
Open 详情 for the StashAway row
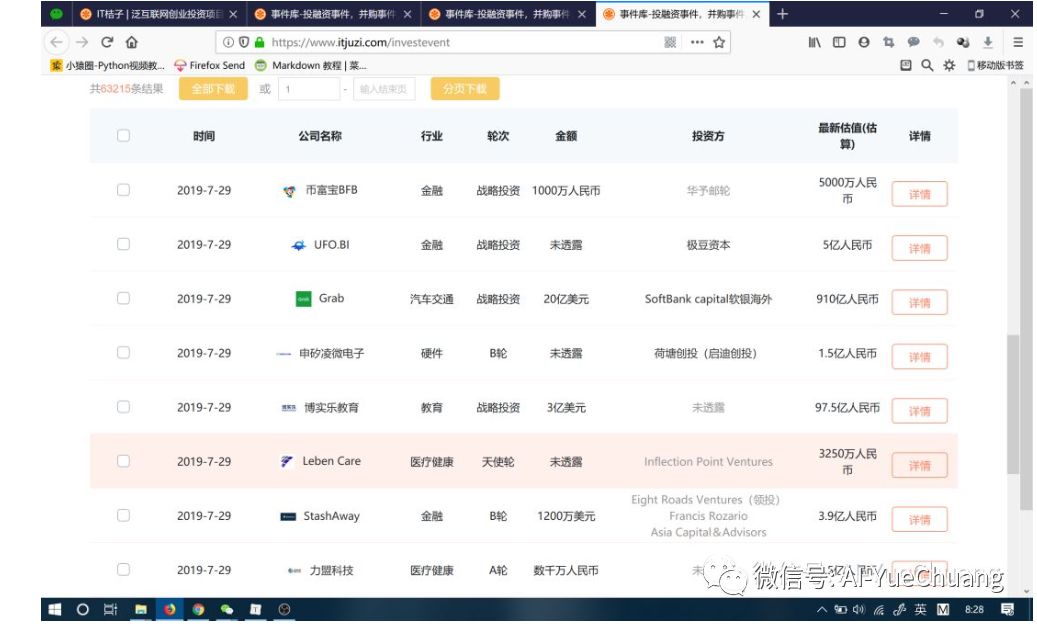click(x=919, y=520)
